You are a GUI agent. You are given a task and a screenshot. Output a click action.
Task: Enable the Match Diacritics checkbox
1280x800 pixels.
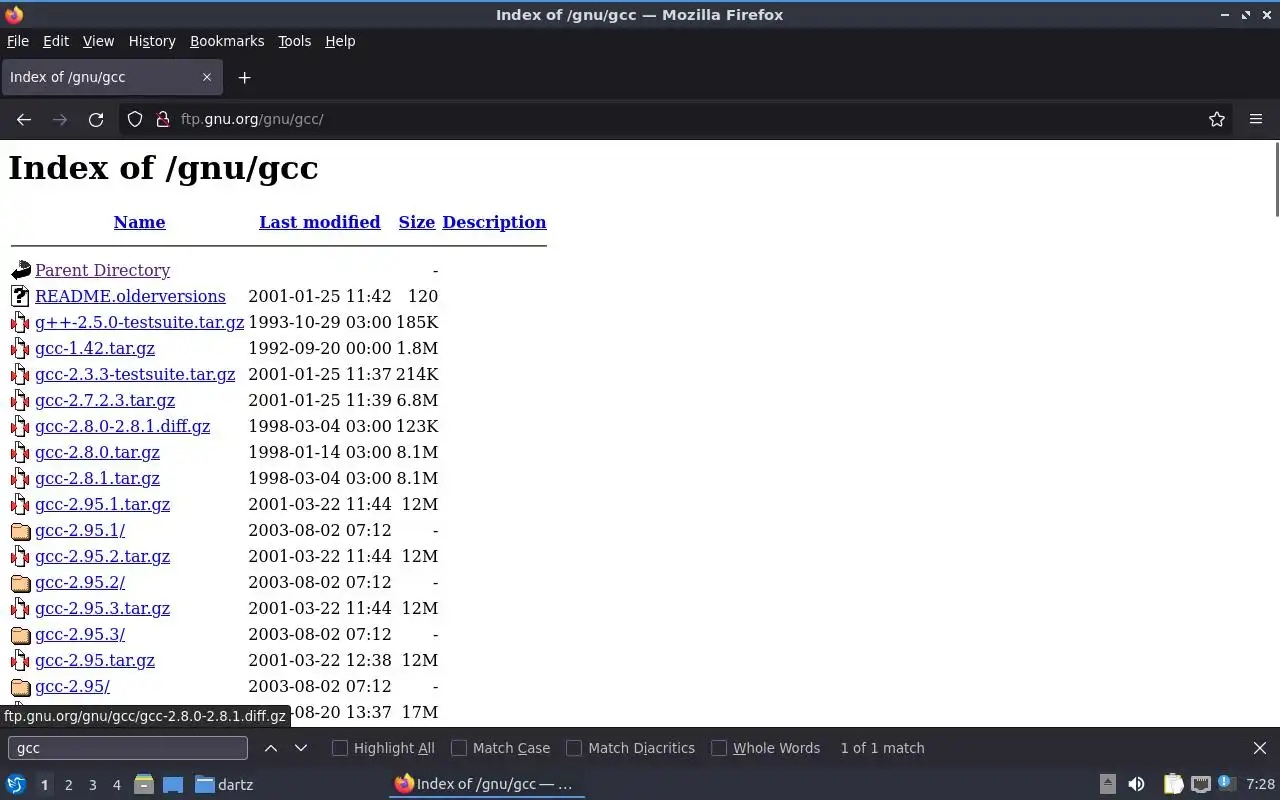point(574,748)
